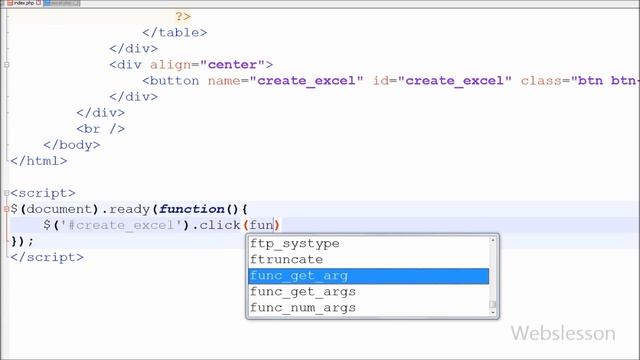Image resolution: width=640 pixels, height=360 pixels.
Task: Place cursor in the closing table tag line
Action: point(175,33)
